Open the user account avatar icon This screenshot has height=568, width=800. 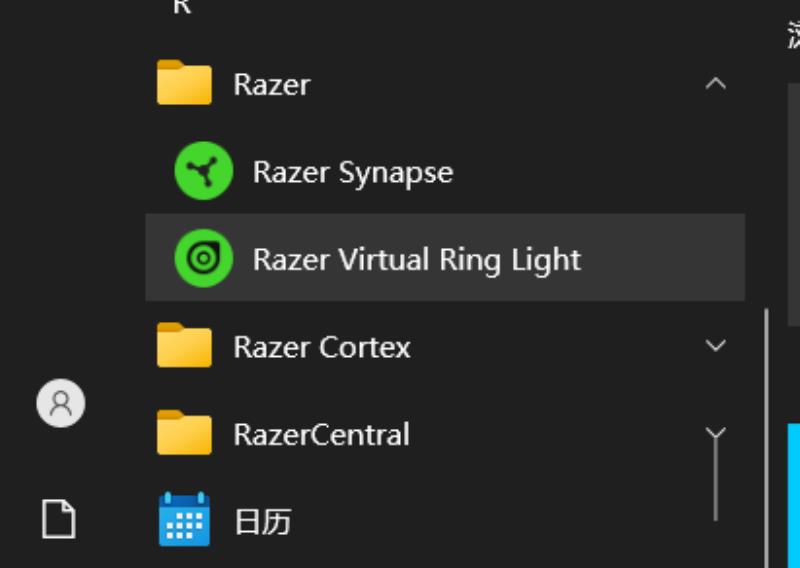(x=61, y=403)
